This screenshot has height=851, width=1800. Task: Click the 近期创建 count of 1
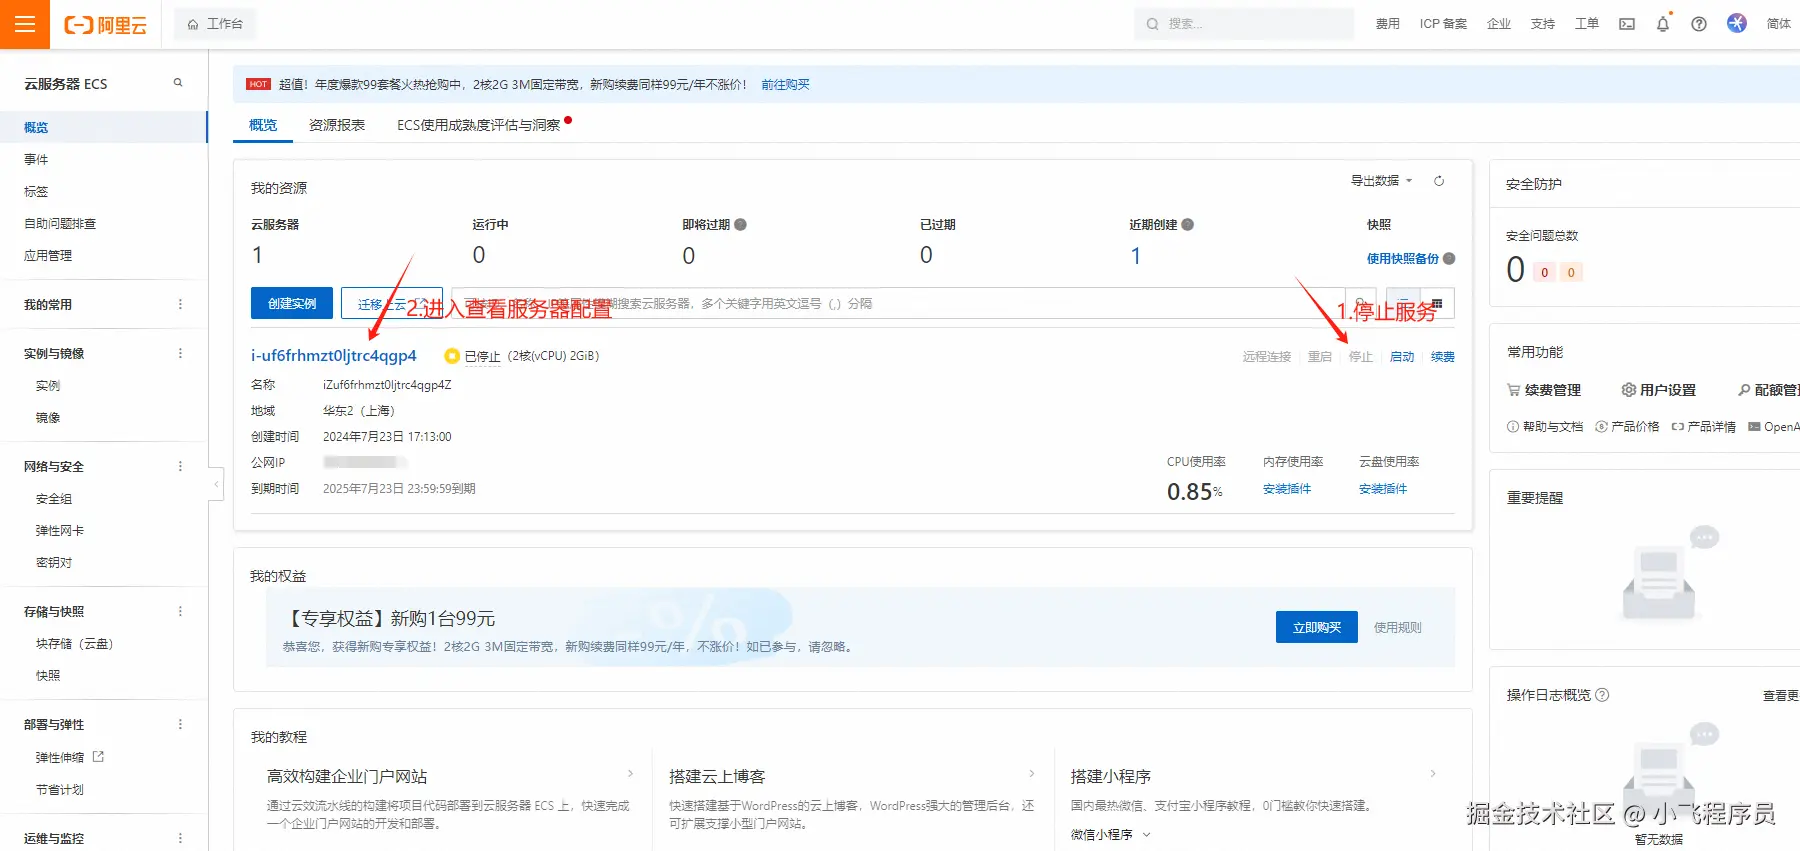click(x=1136, y=256)
